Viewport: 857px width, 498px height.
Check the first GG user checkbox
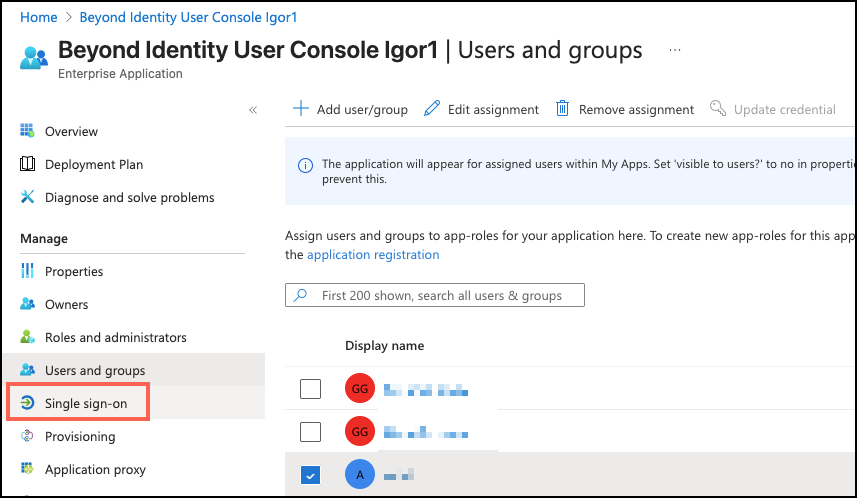point(311,388)
